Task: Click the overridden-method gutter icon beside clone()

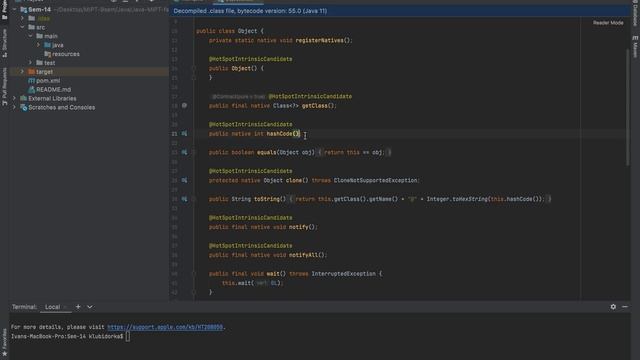Action: pos(184,180)
